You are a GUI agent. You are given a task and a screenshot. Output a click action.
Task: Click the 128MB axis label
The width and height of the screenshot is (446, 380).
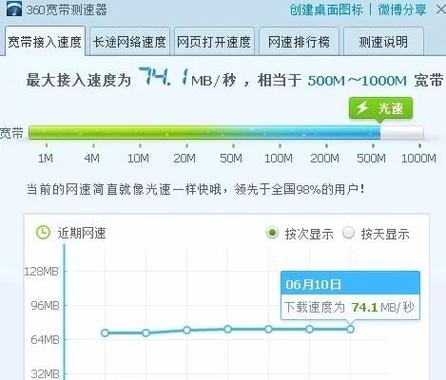[x=41, y=271]
